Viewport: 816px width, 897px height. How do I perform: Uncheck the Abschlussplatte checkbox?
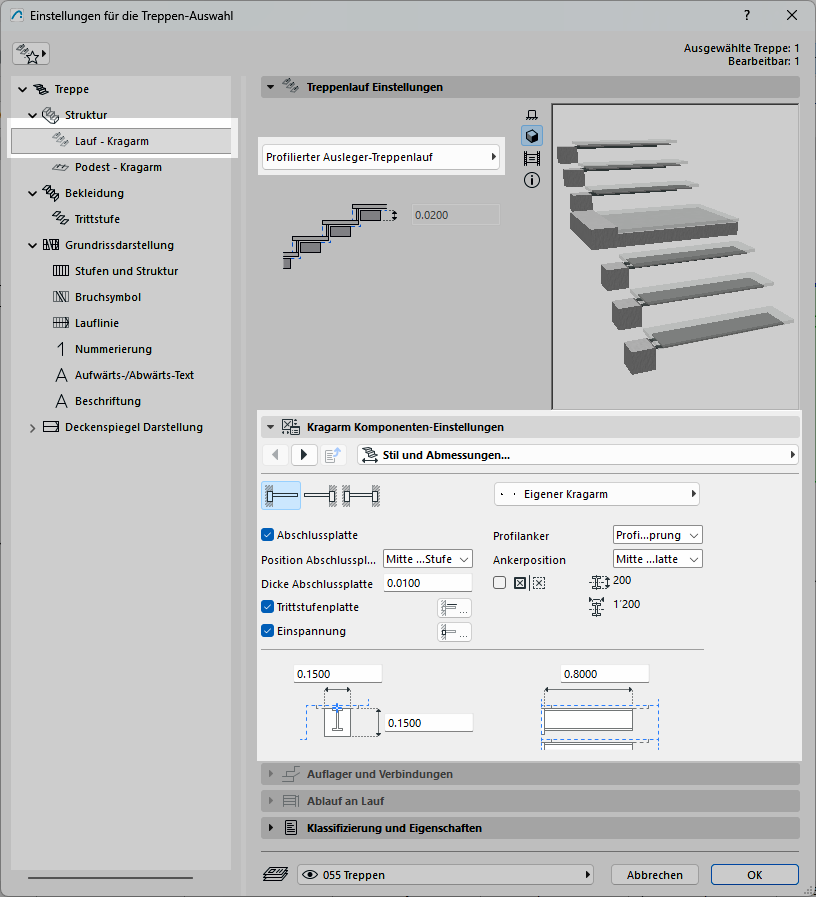[x=267, y=535]
